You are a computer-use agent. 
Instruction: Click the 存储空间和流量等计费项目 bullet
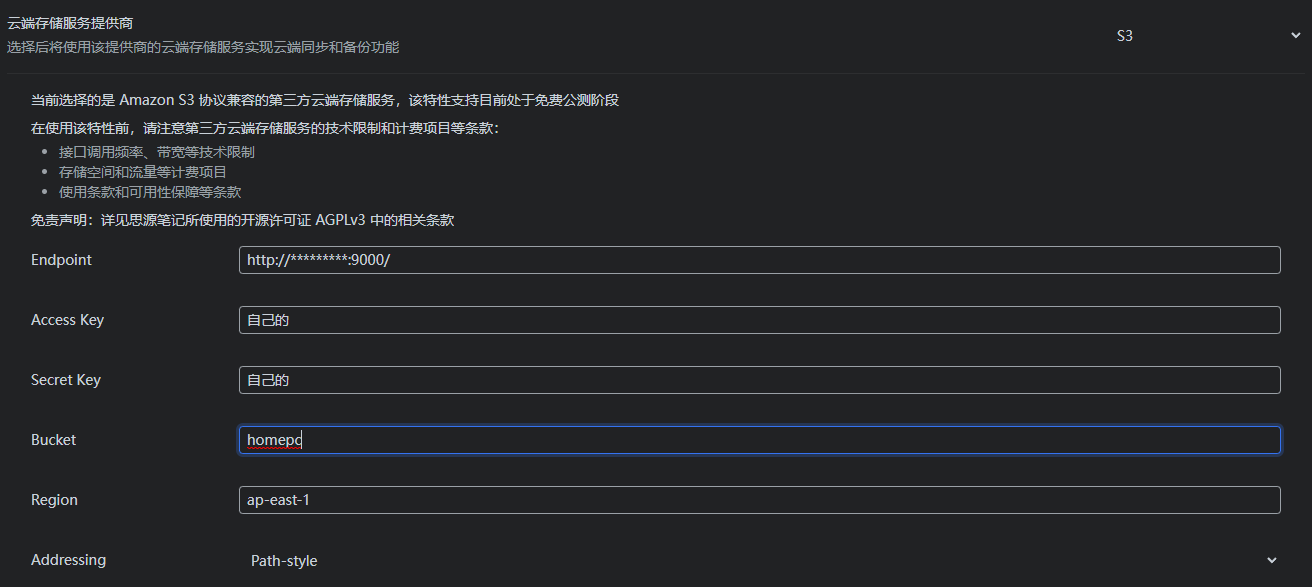coord(142,172)
